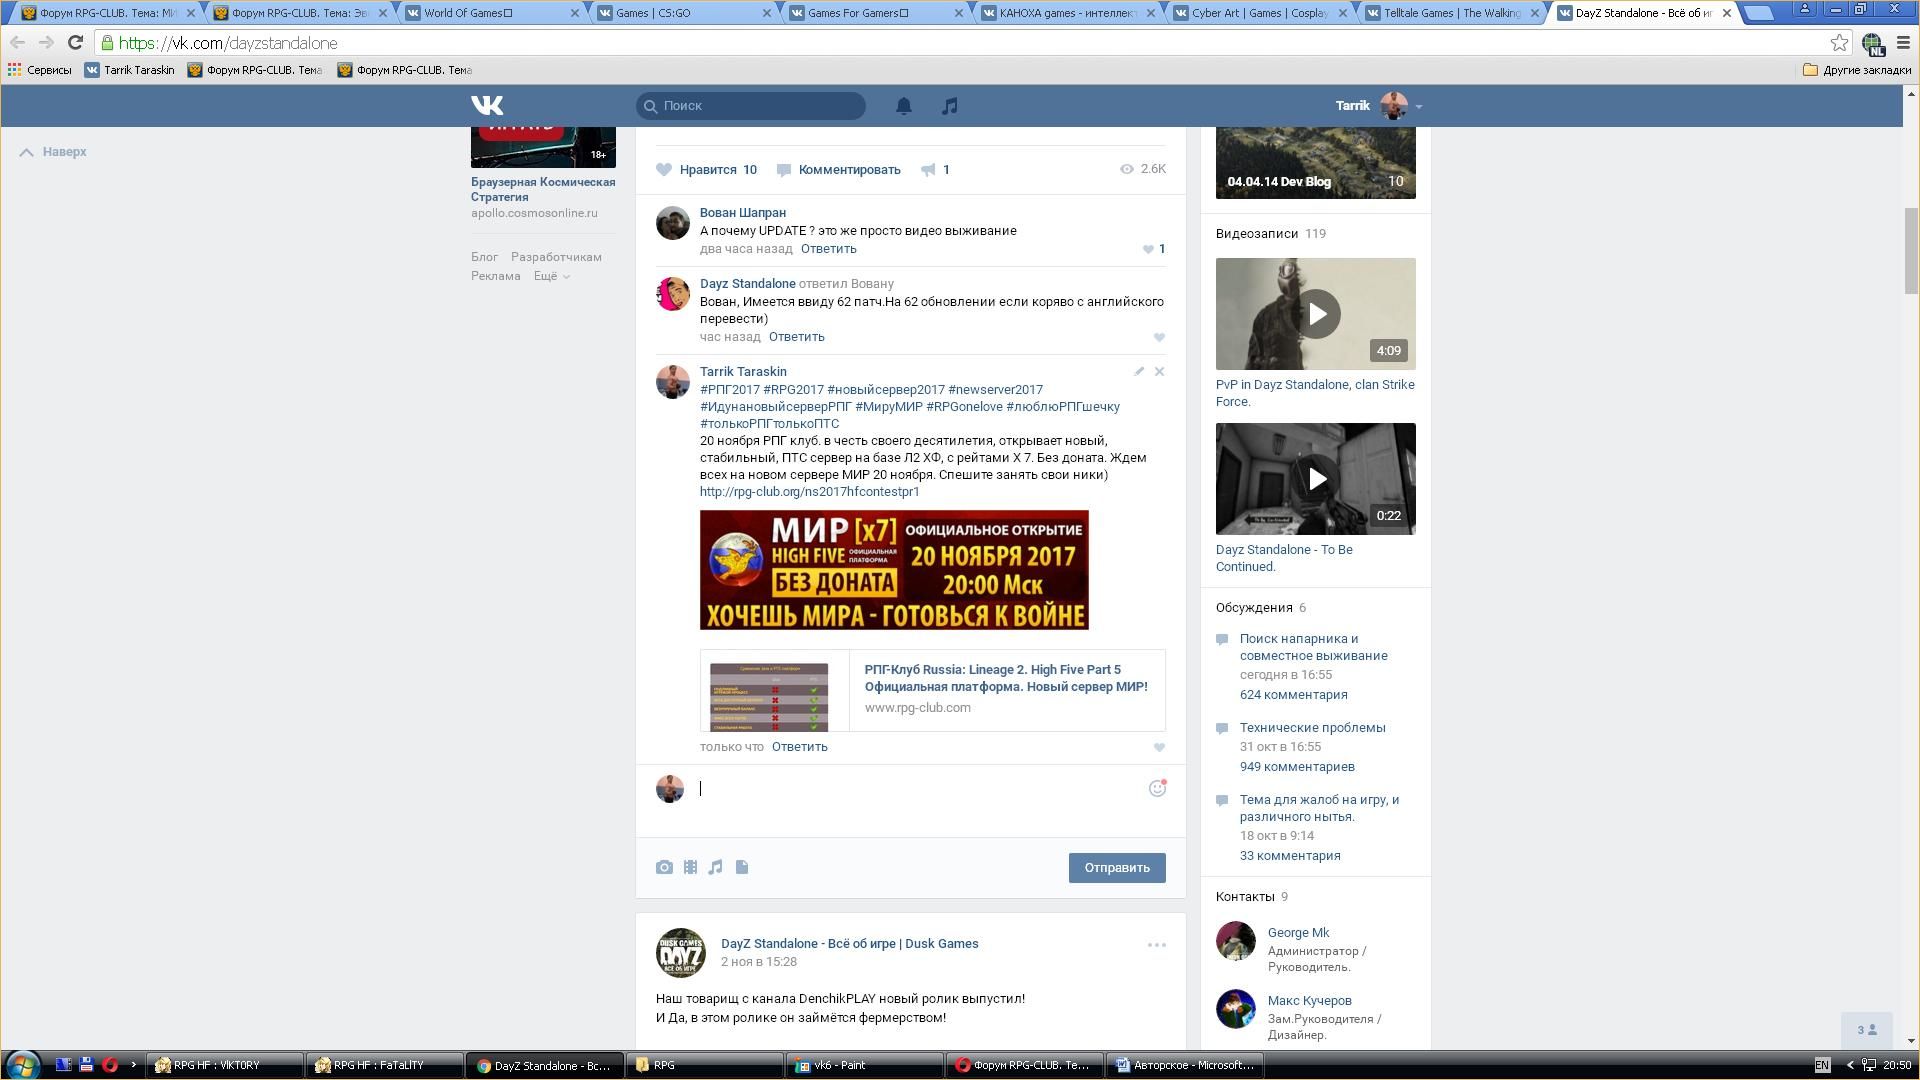Attach a video to the comment
1920x1080 pixels.
(690, 868)
